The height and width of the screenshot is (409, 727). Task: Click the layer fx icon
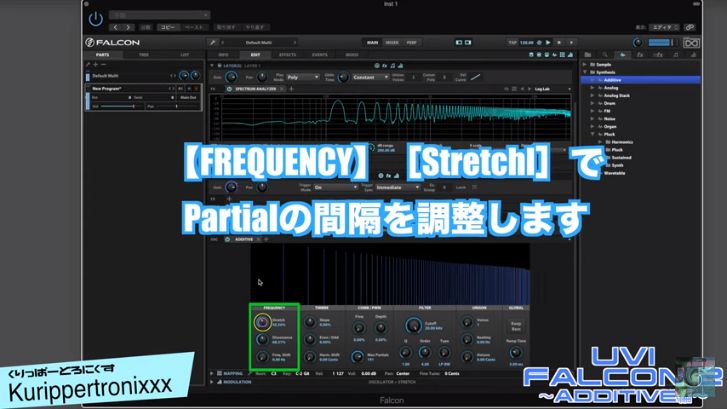point(384,66)
